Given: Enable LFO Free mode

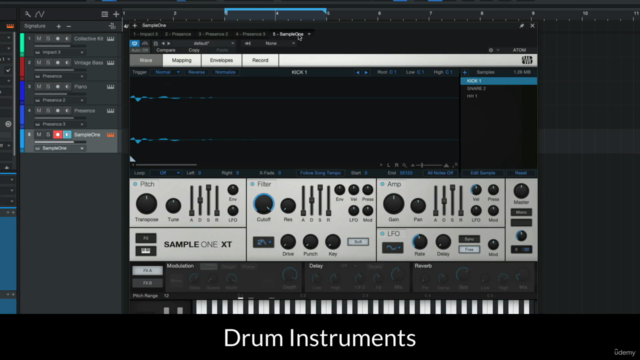Looking at the screenshot, I should pos(469,249).
